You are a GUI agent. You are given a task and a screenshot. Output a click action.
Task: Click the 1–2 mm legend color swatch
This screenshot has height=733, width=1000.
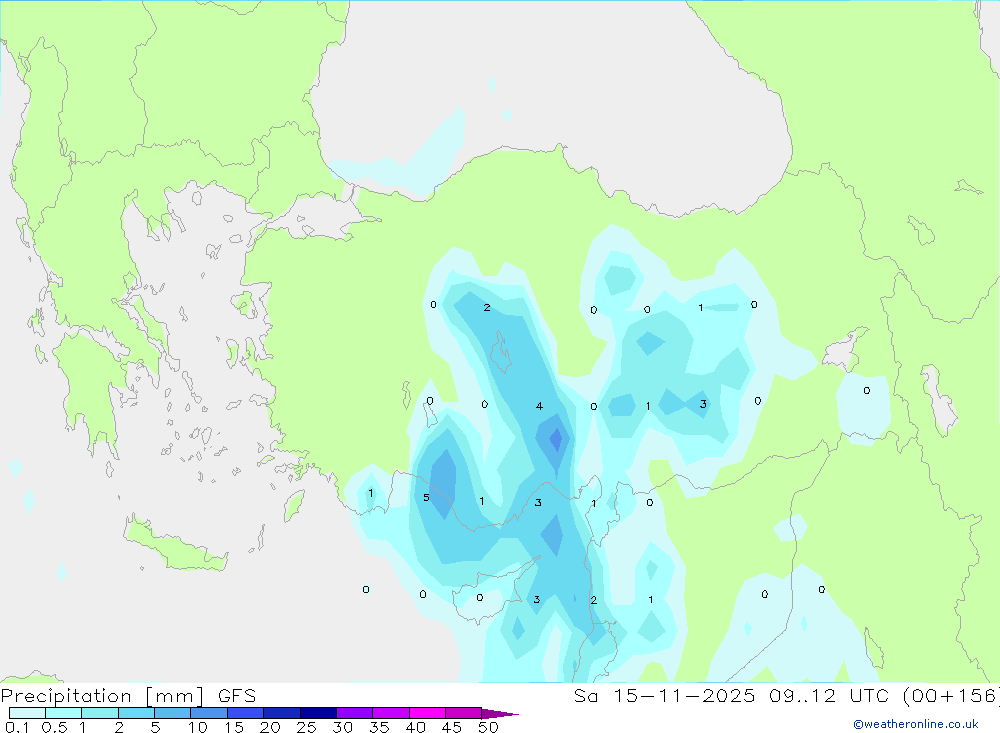(x=99, y=713)
